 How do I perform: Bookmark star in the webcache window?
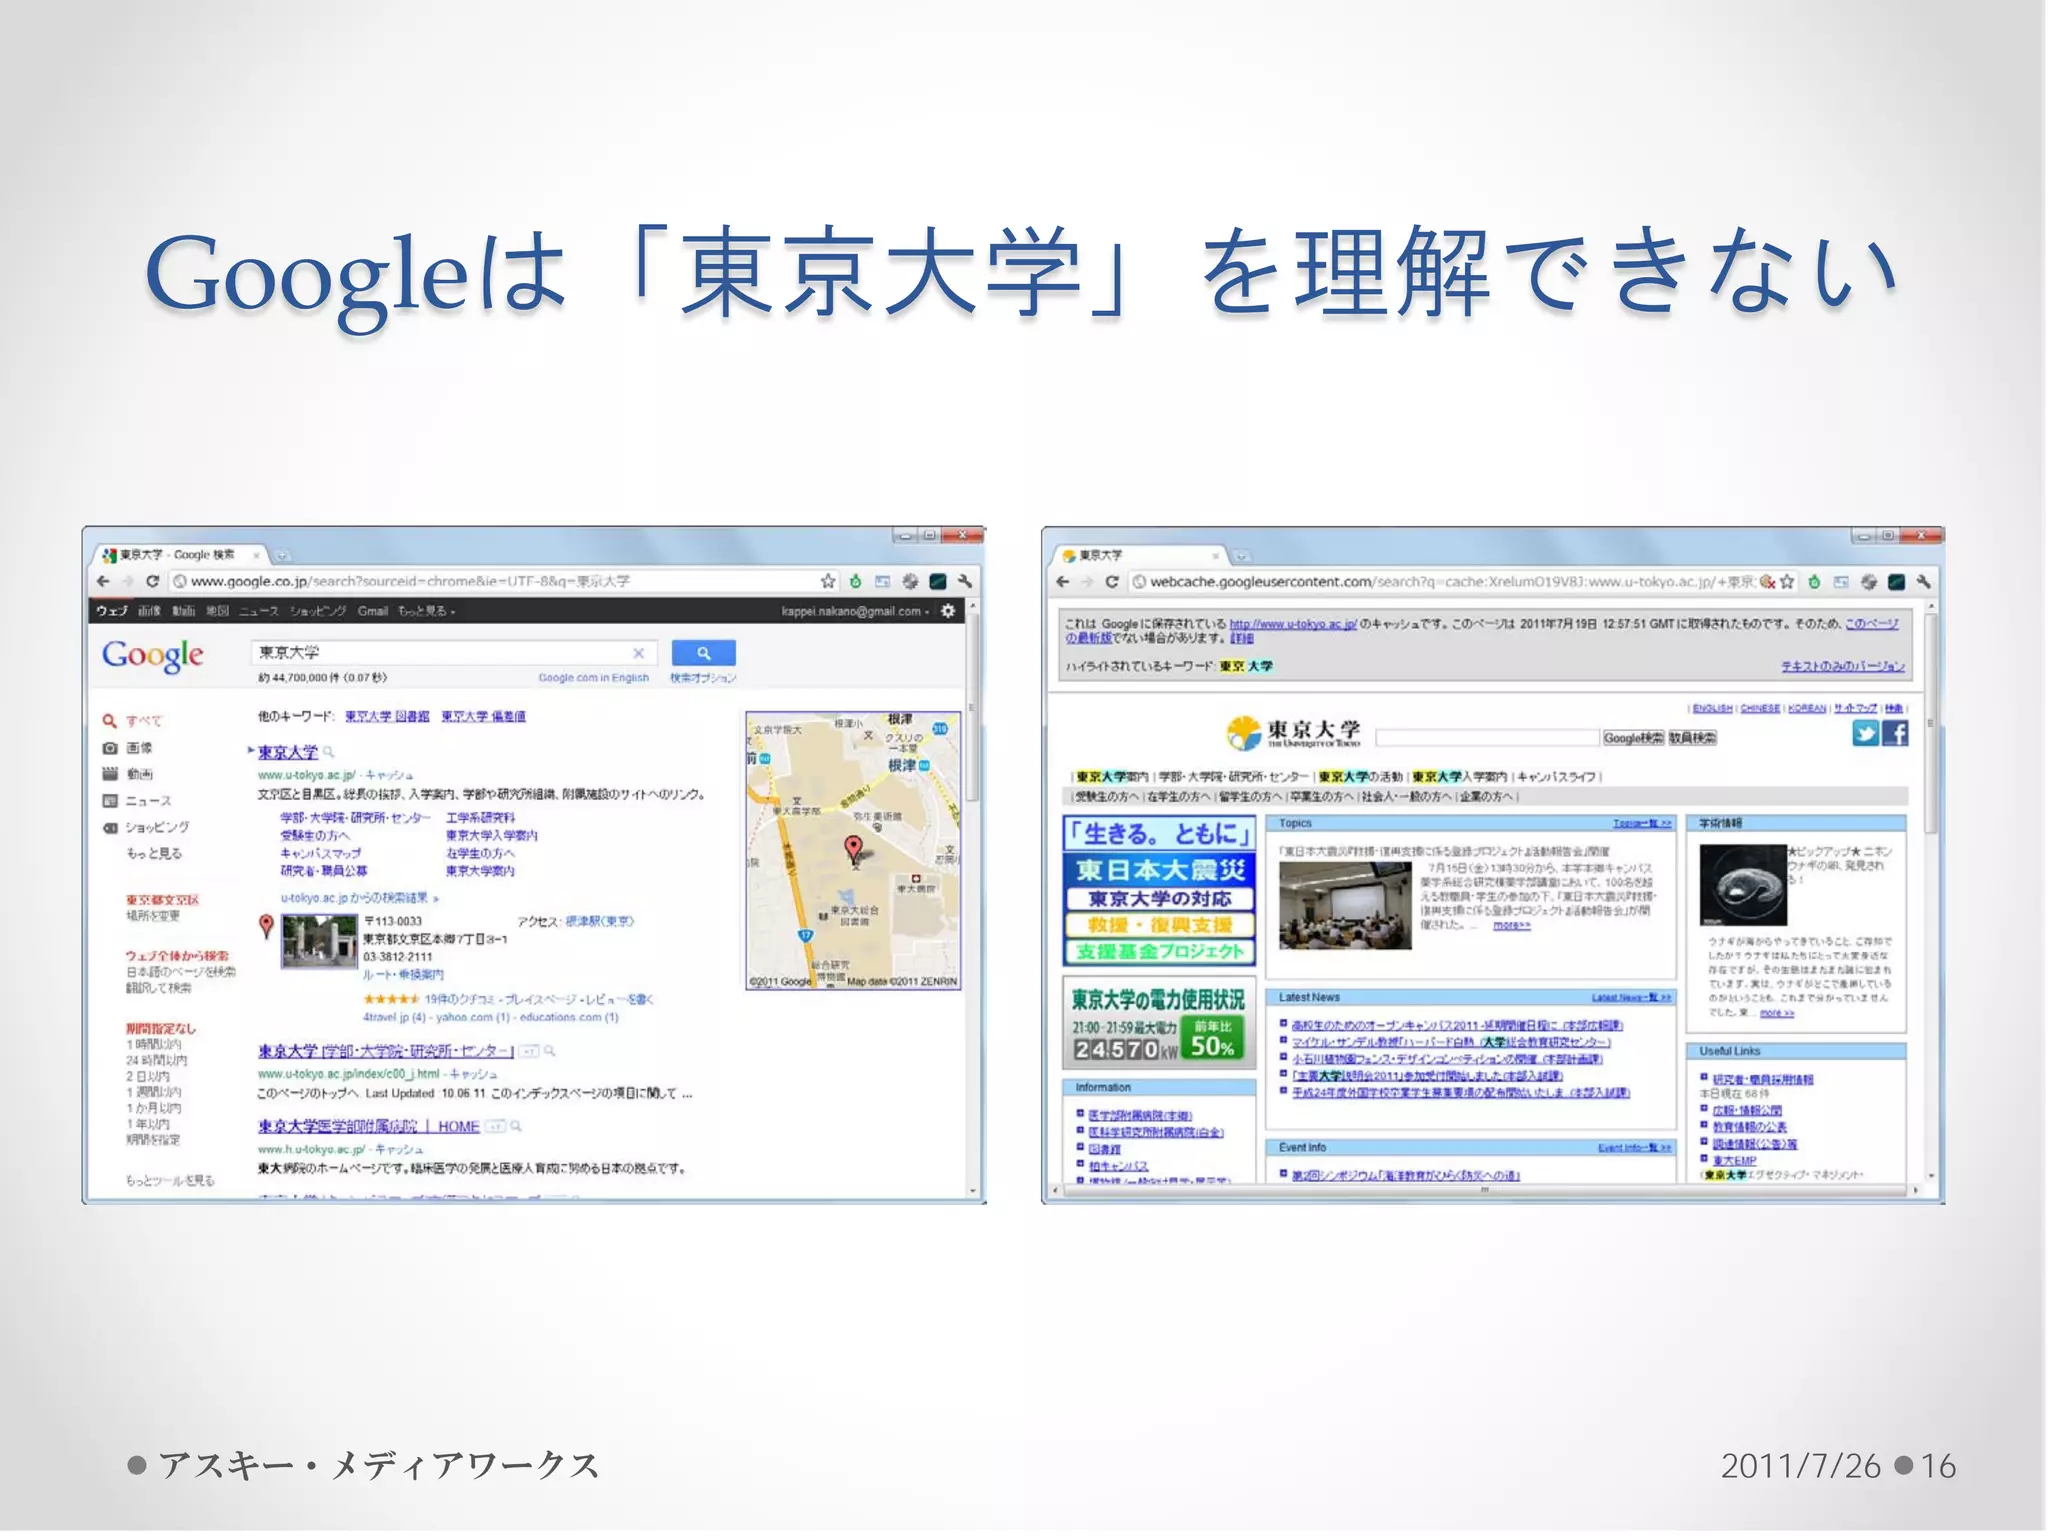tap(1787, 581)
